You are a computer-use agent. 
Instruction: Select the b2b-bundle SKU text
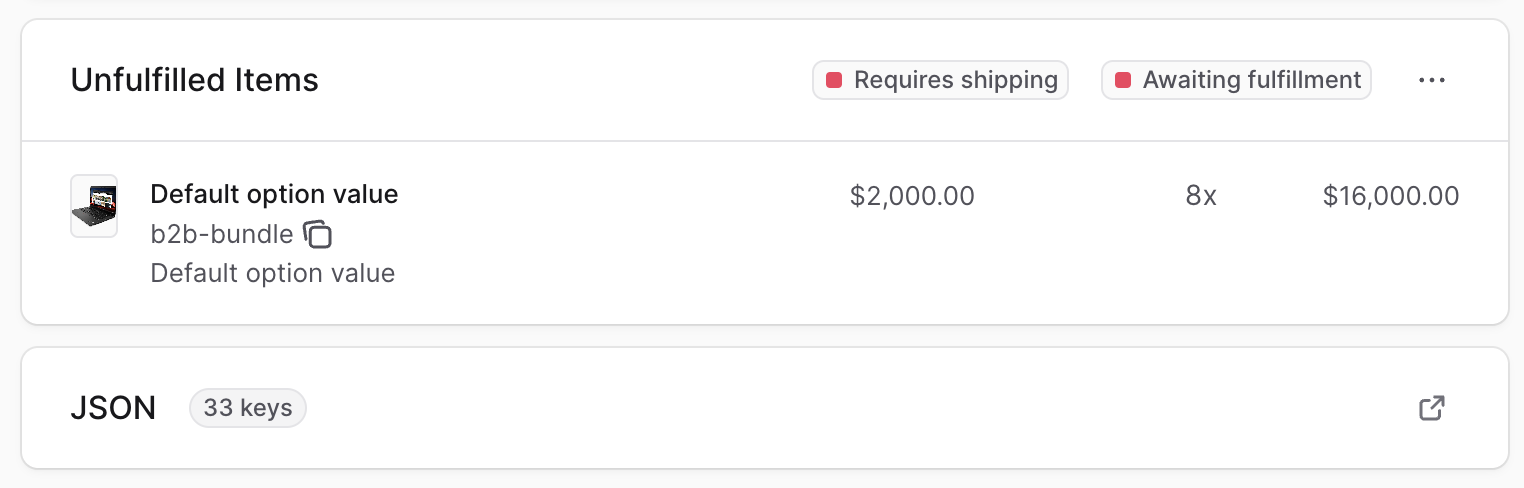(x=221, y=234)
